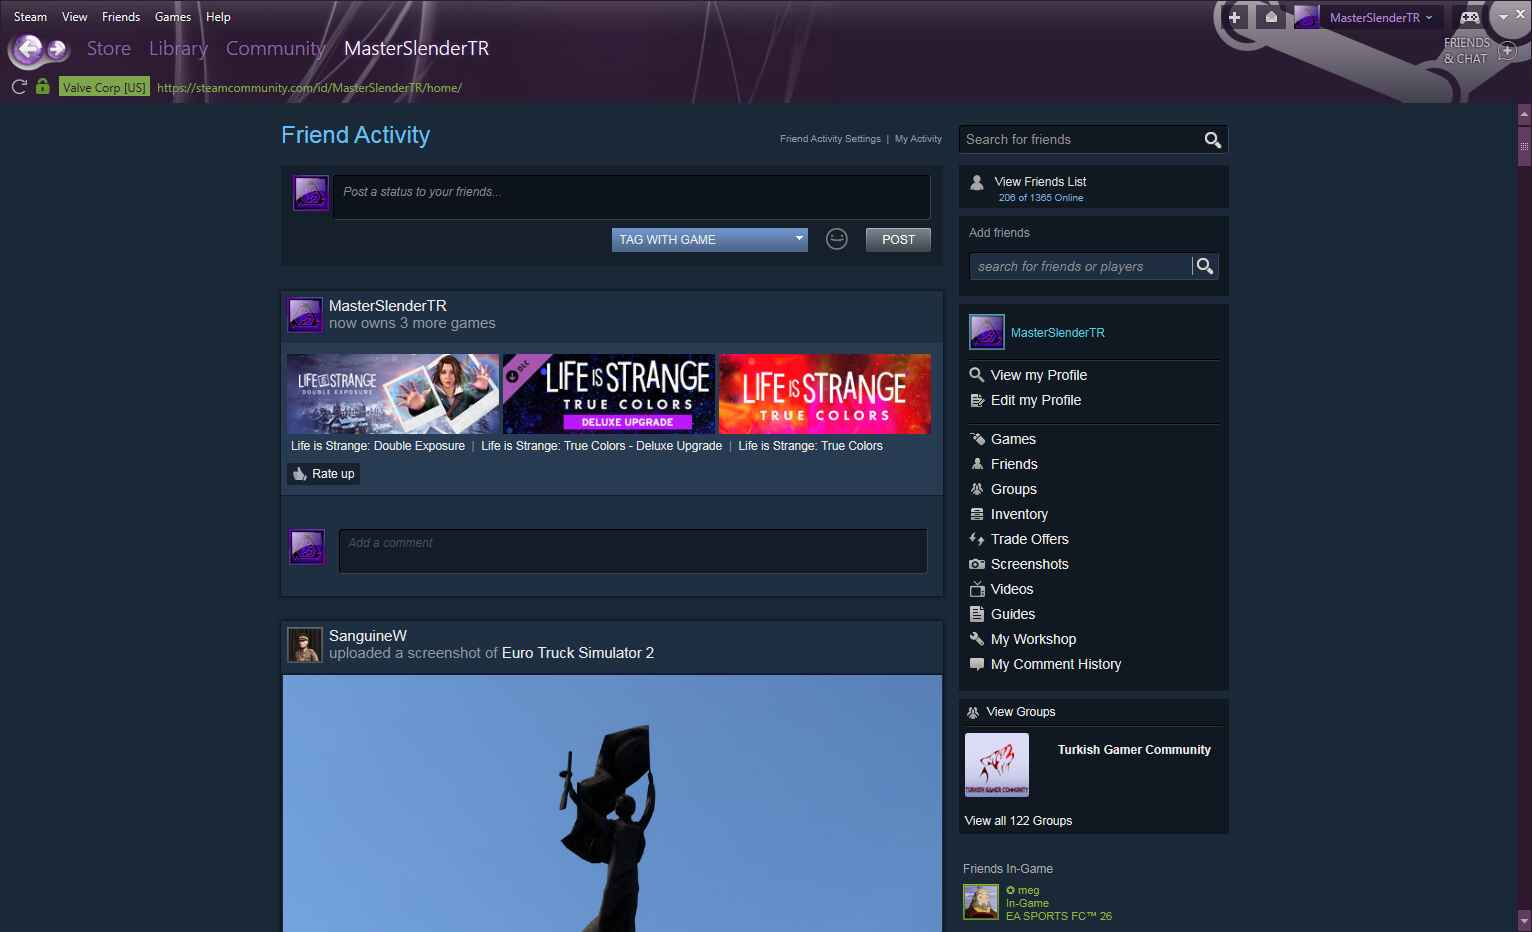Focus the Post a status field
The width and height of the screenshot is (1532, 932).
tap(632, 197)
